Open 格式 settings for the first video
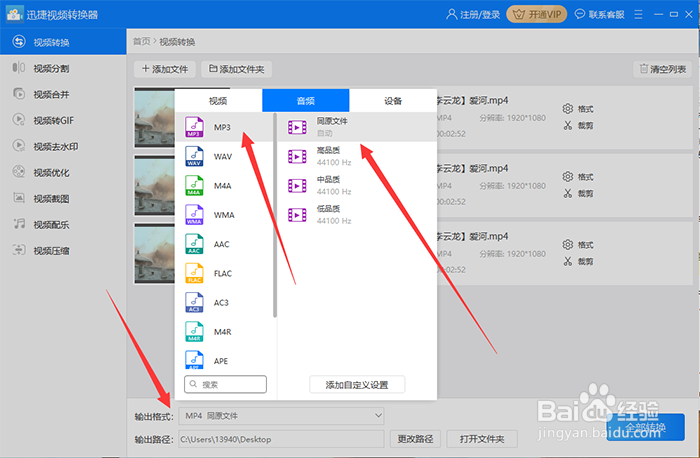 pyautogui.click(x=578, y=109)
